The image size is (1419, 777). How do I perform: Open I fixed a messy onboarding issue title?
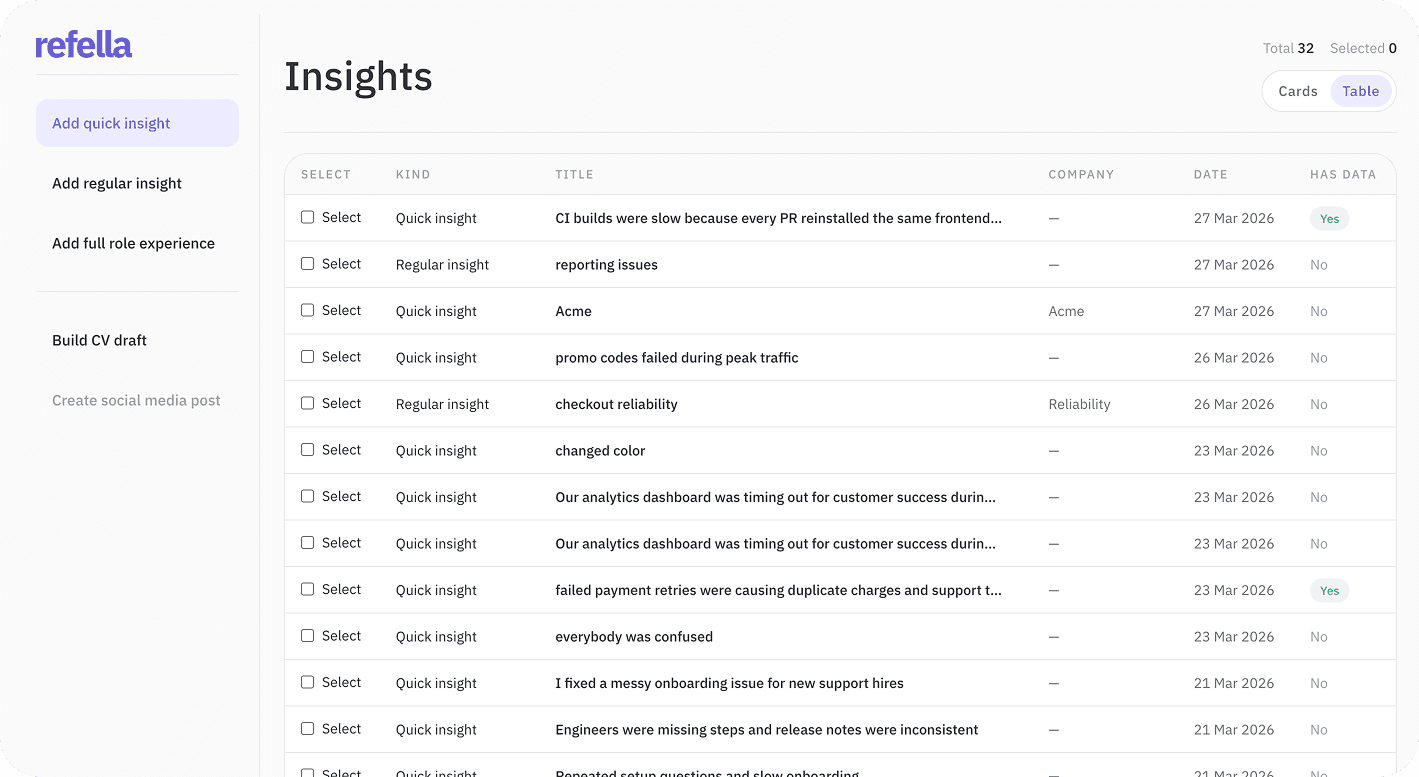point(729,683)
